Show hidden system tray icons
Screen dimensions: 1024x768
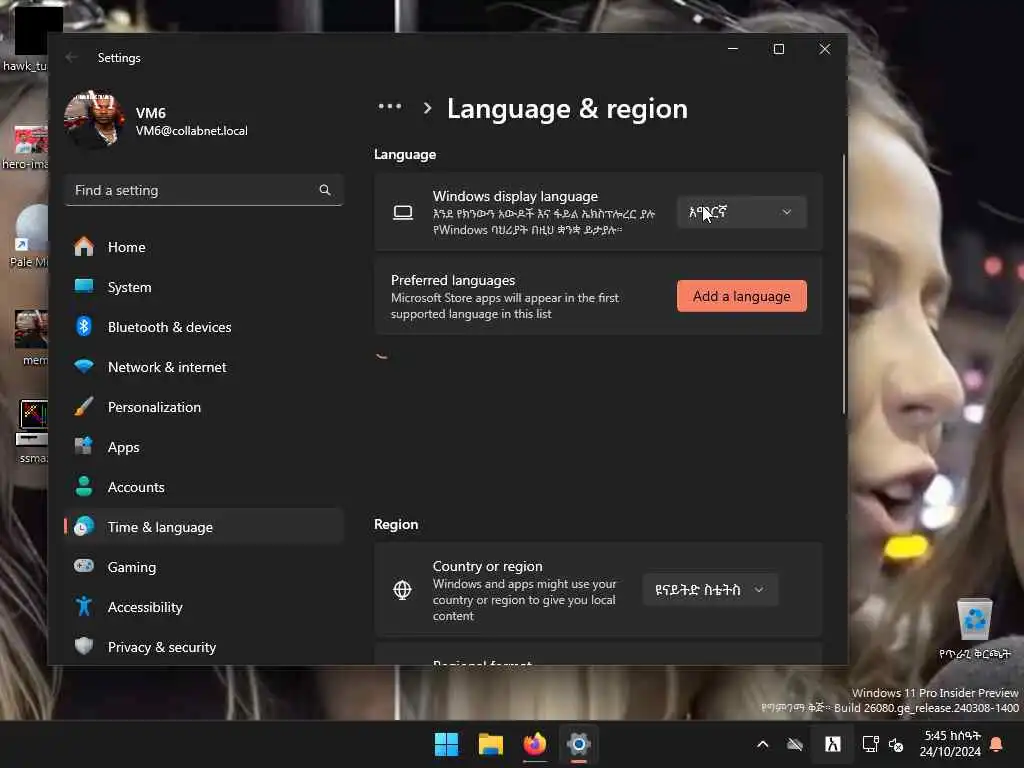(762, 744)
